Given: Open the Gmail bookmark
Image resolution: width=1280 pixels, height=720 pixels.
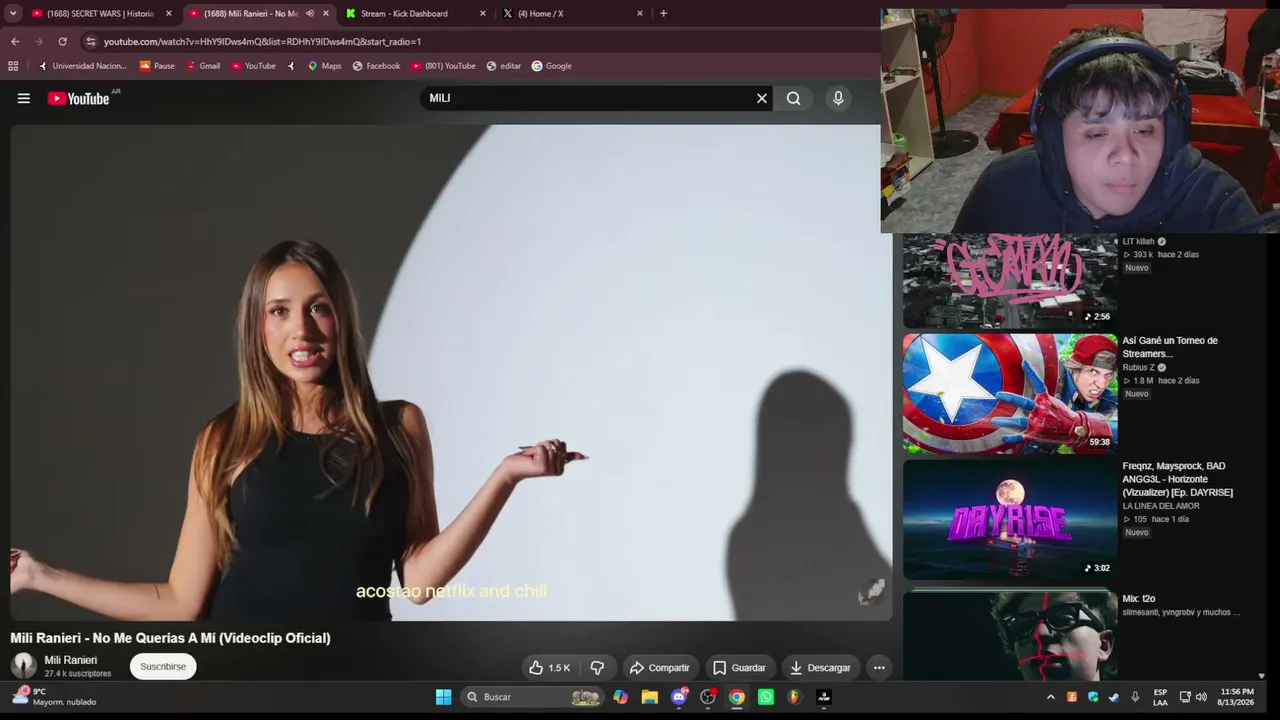Looking at the screenshot, I should click(203, 66).
